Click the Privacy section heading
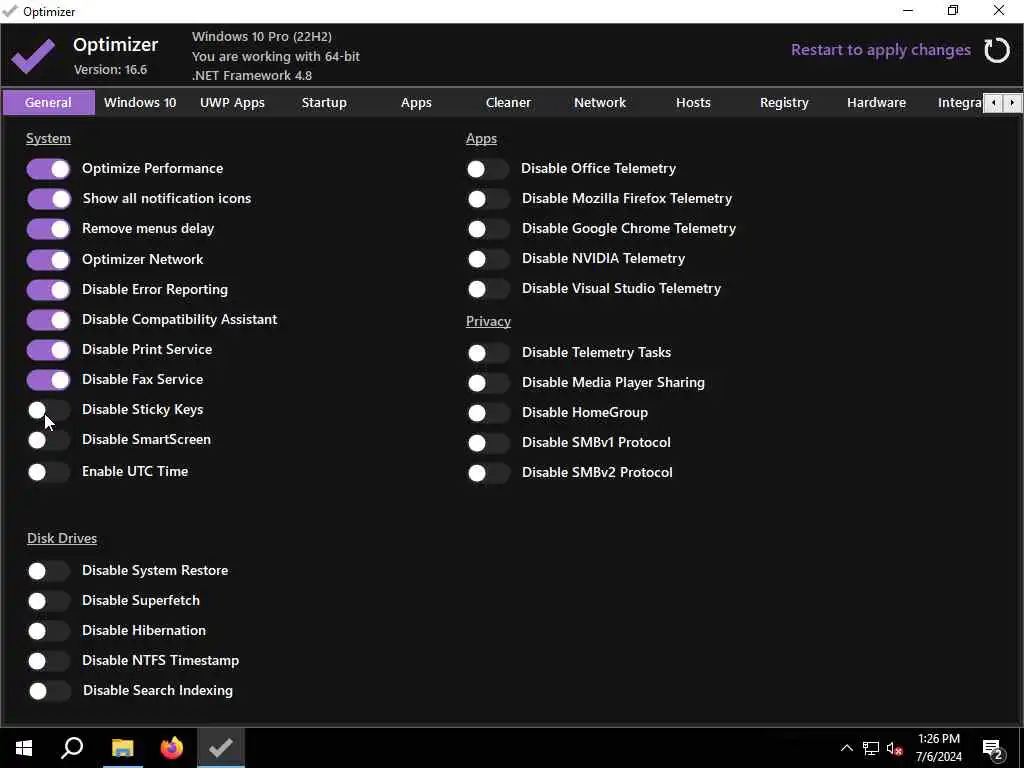The height and width of the screenshot is (768, 1024). click(x=488, y=321)
